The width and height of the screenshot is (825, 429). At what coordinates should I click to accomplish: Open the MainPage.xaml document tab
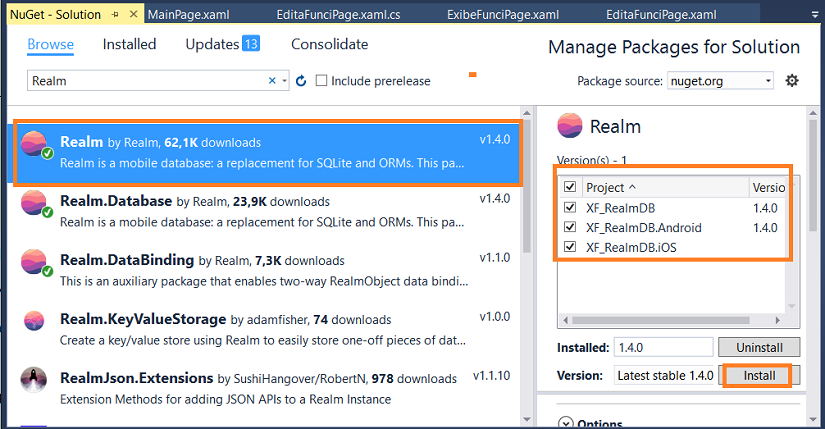tap(188, 15)
